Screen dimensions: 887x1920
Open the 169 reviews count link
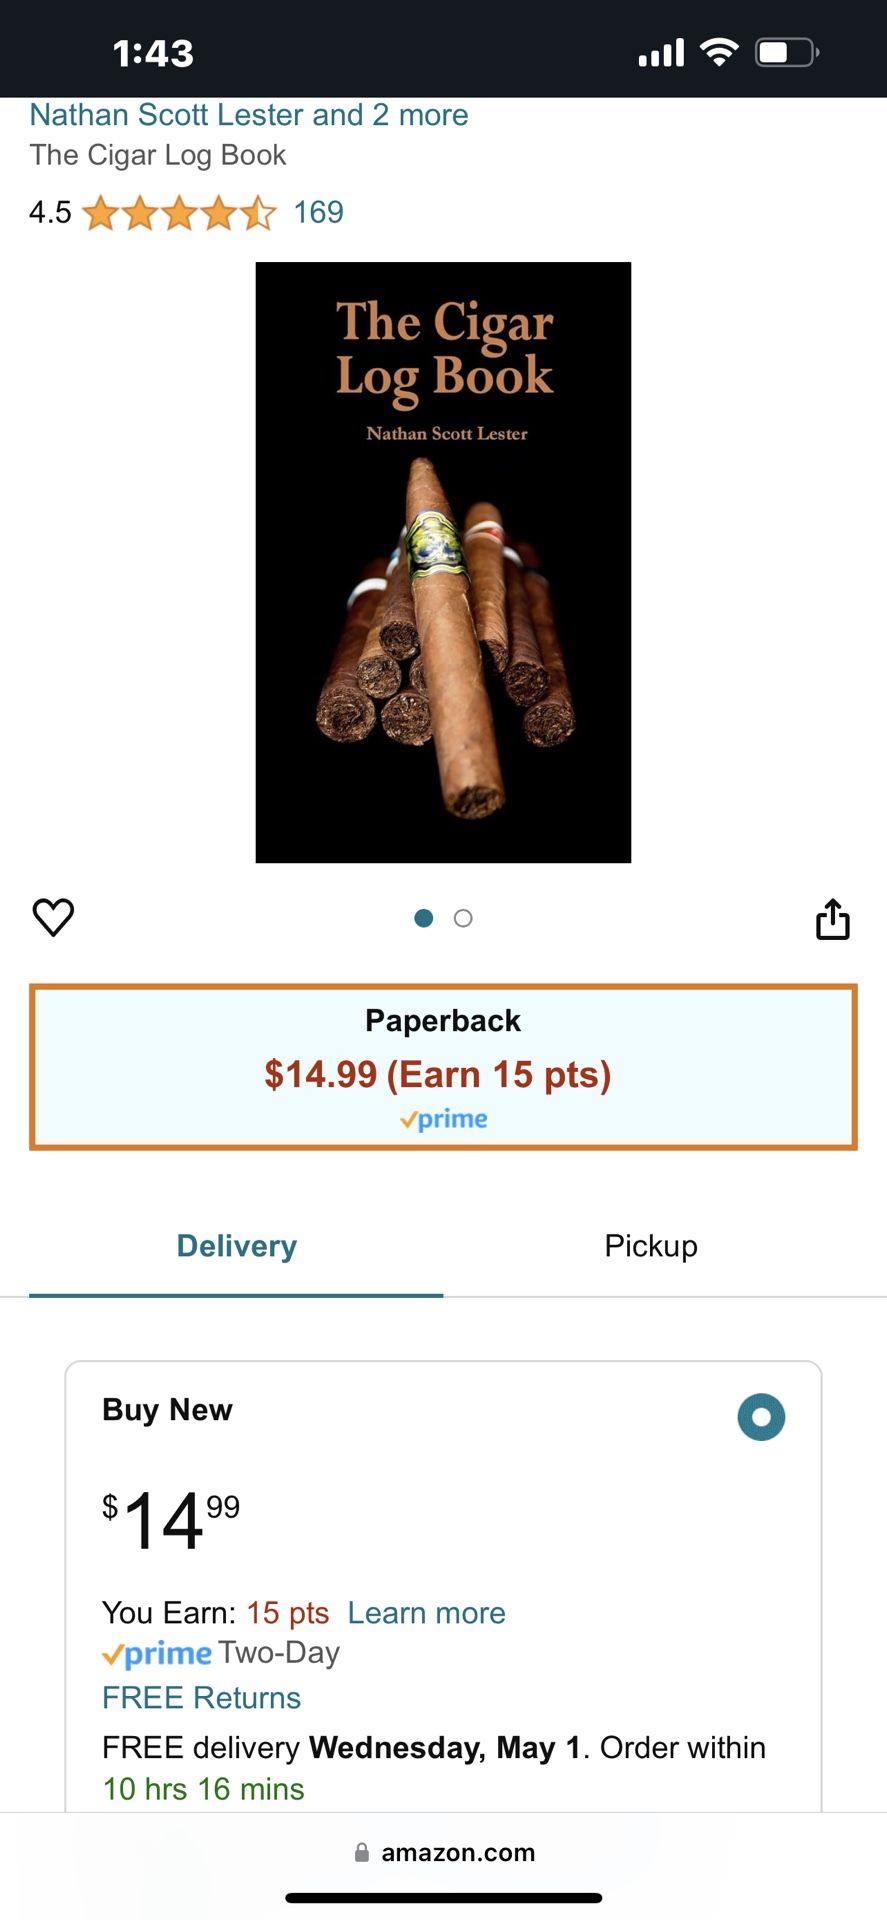pos(318,212)
